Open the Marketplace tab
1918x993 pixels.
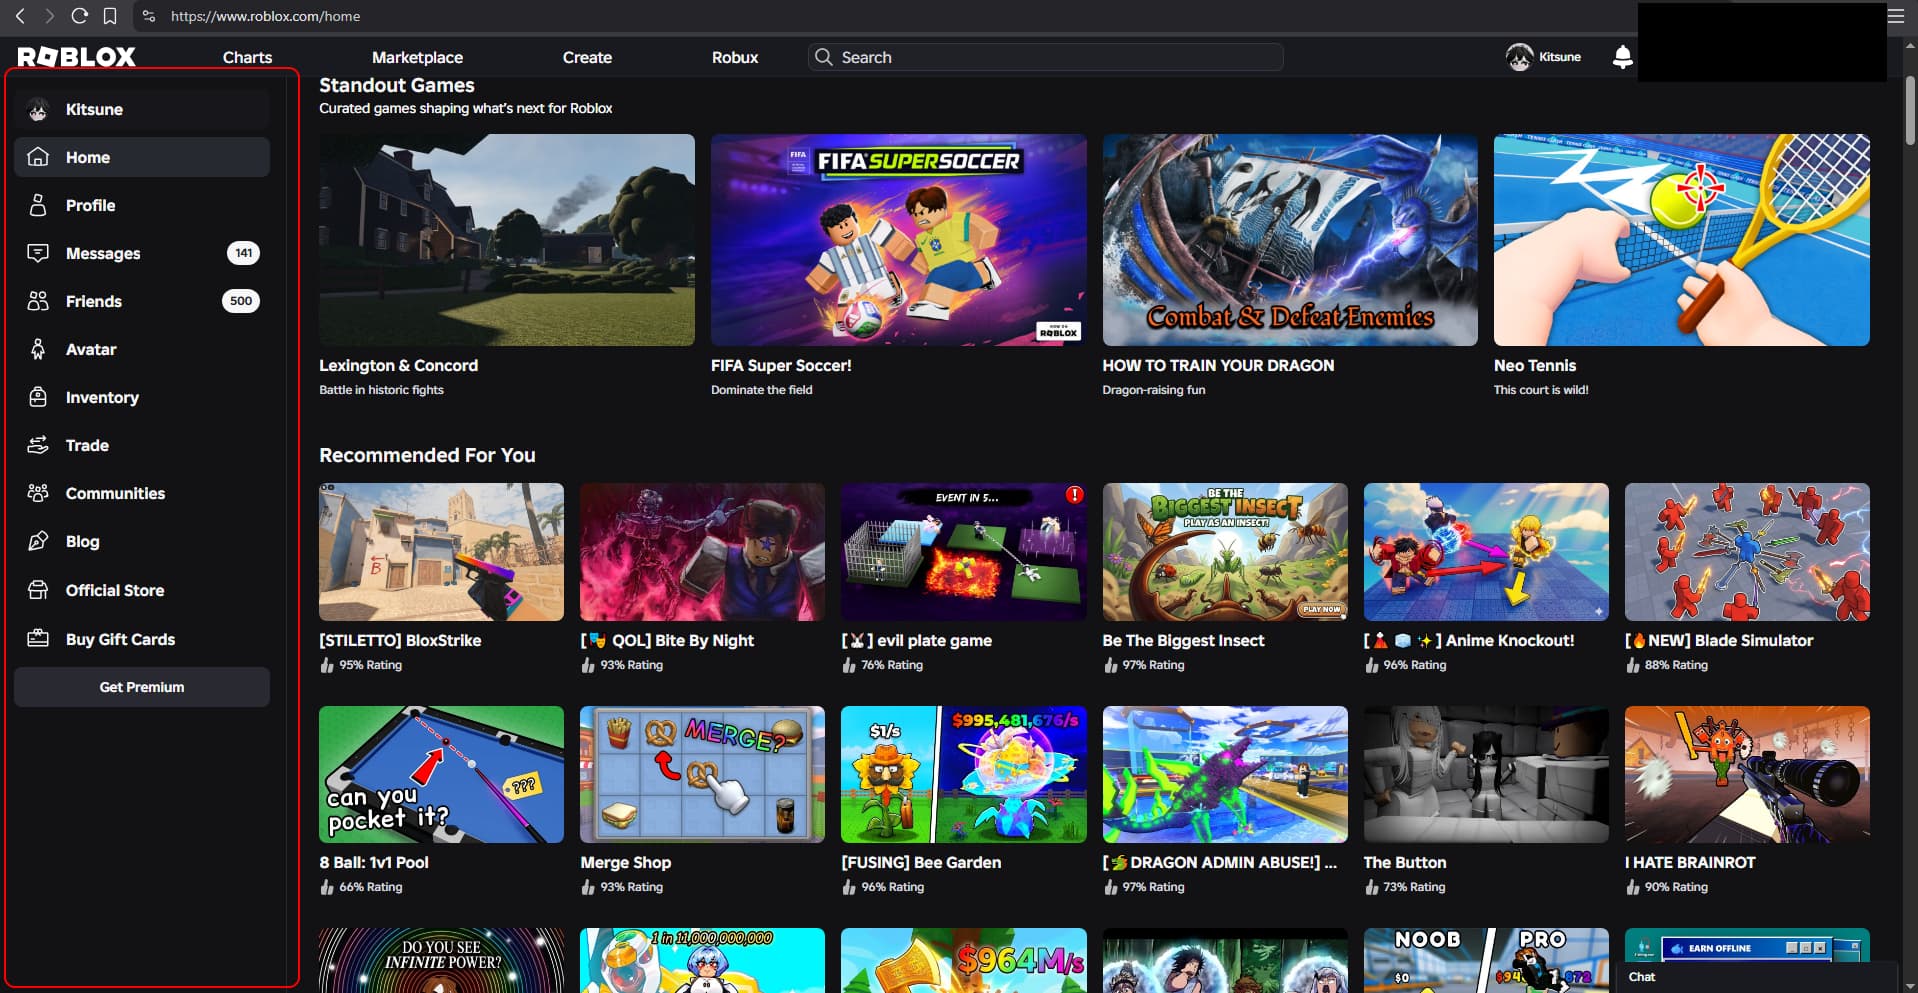[417, 57]
